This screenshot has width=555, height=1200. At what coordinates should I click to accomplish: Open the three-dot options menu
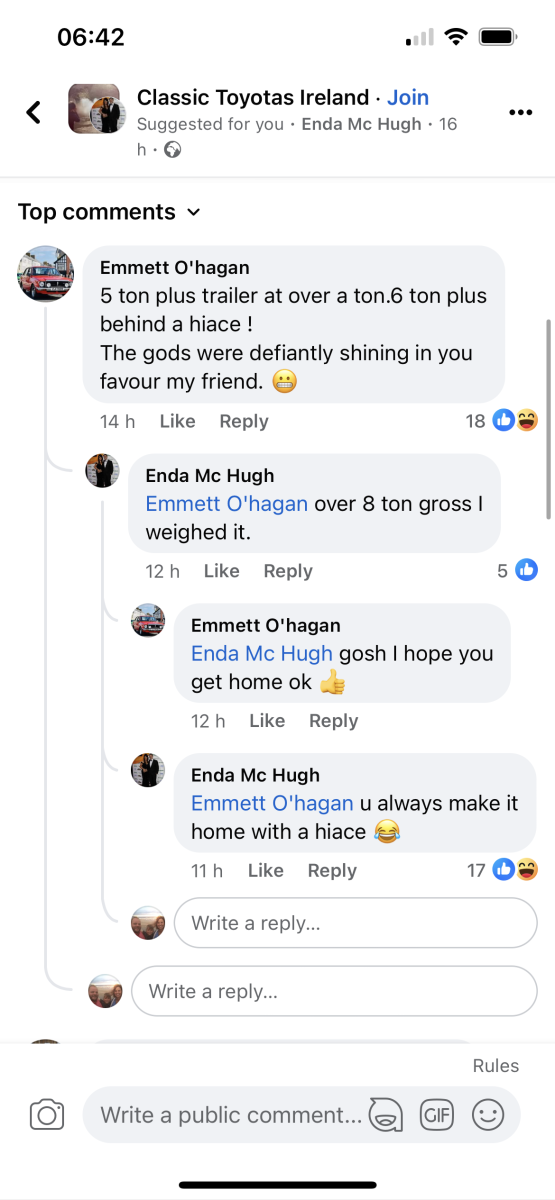tap(521, 112)
